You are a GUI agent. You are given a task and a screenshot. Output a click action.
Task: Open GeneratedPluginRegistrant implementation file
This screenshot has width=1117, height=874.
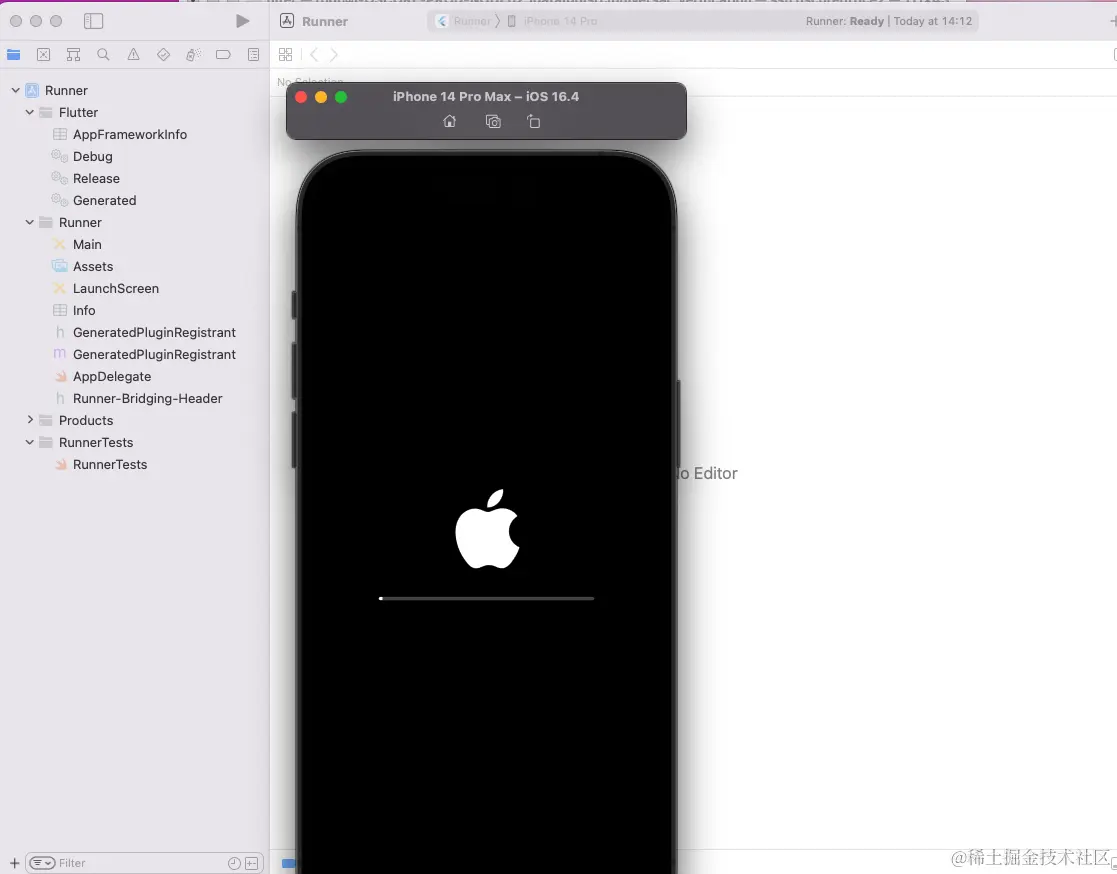(x=154, y=355)
